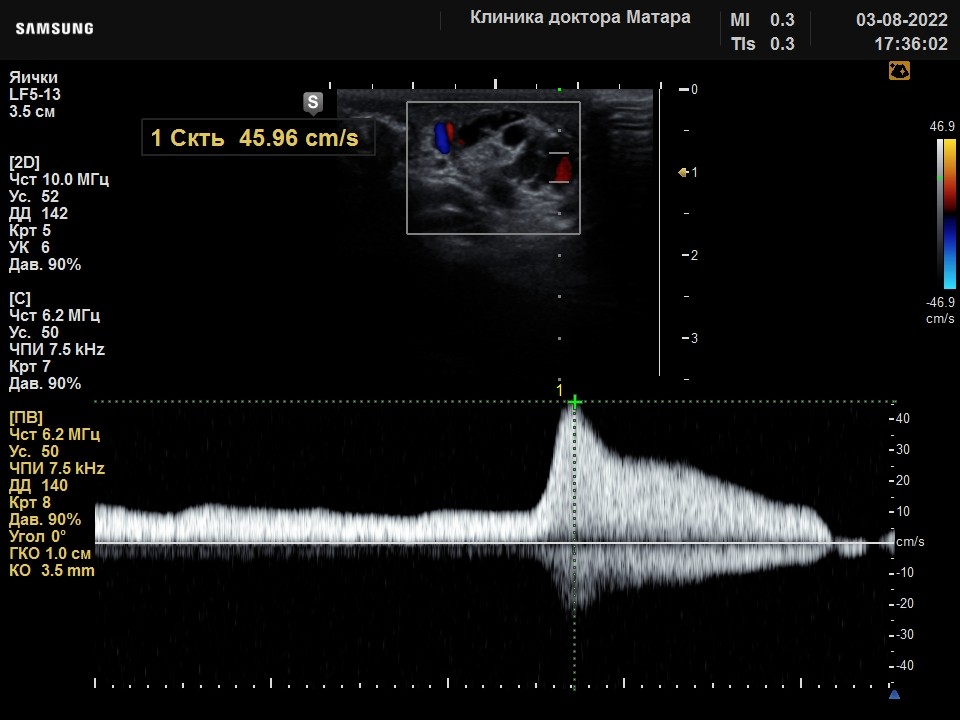Select the Крт 5 value in 2D section
960x720 pixels.
(30, 231)
